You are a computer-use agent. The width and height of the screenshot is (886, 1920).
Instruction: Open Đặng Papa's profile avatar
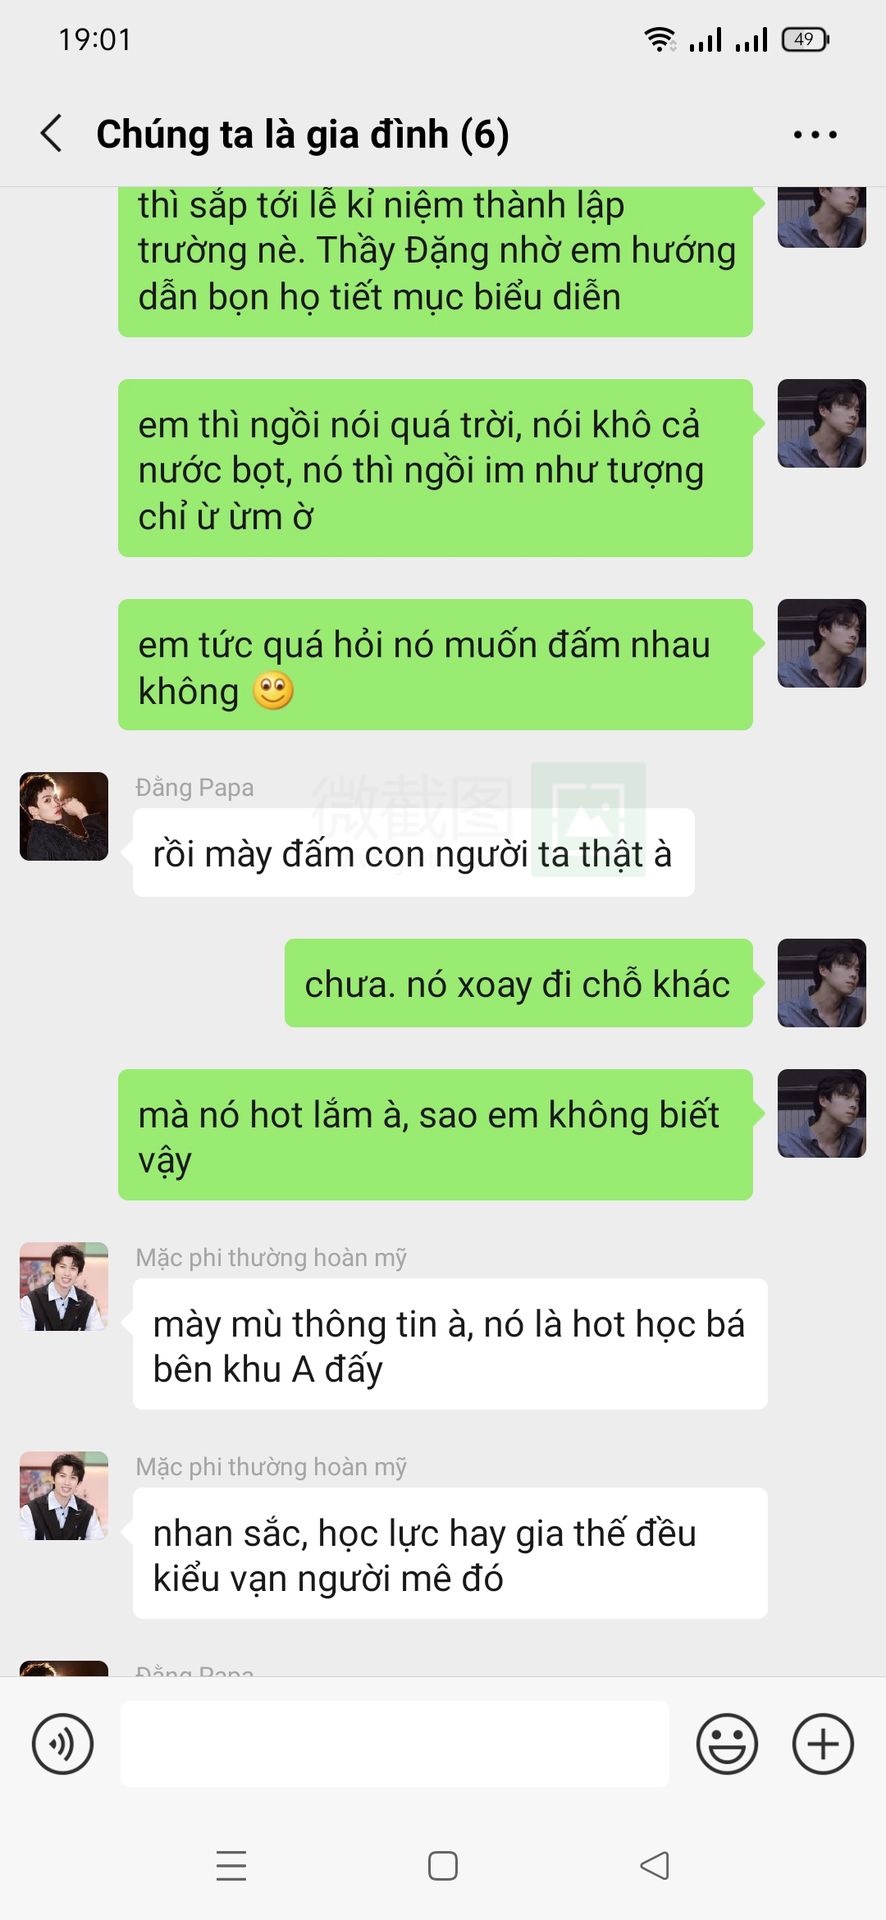coord(64,816)
